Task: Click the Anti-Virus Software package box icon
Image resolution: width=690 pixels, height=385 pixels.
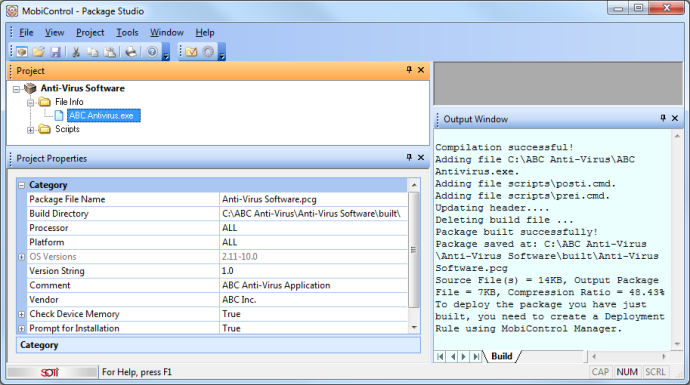Action: pyautogui.click(x=30, y=88)
